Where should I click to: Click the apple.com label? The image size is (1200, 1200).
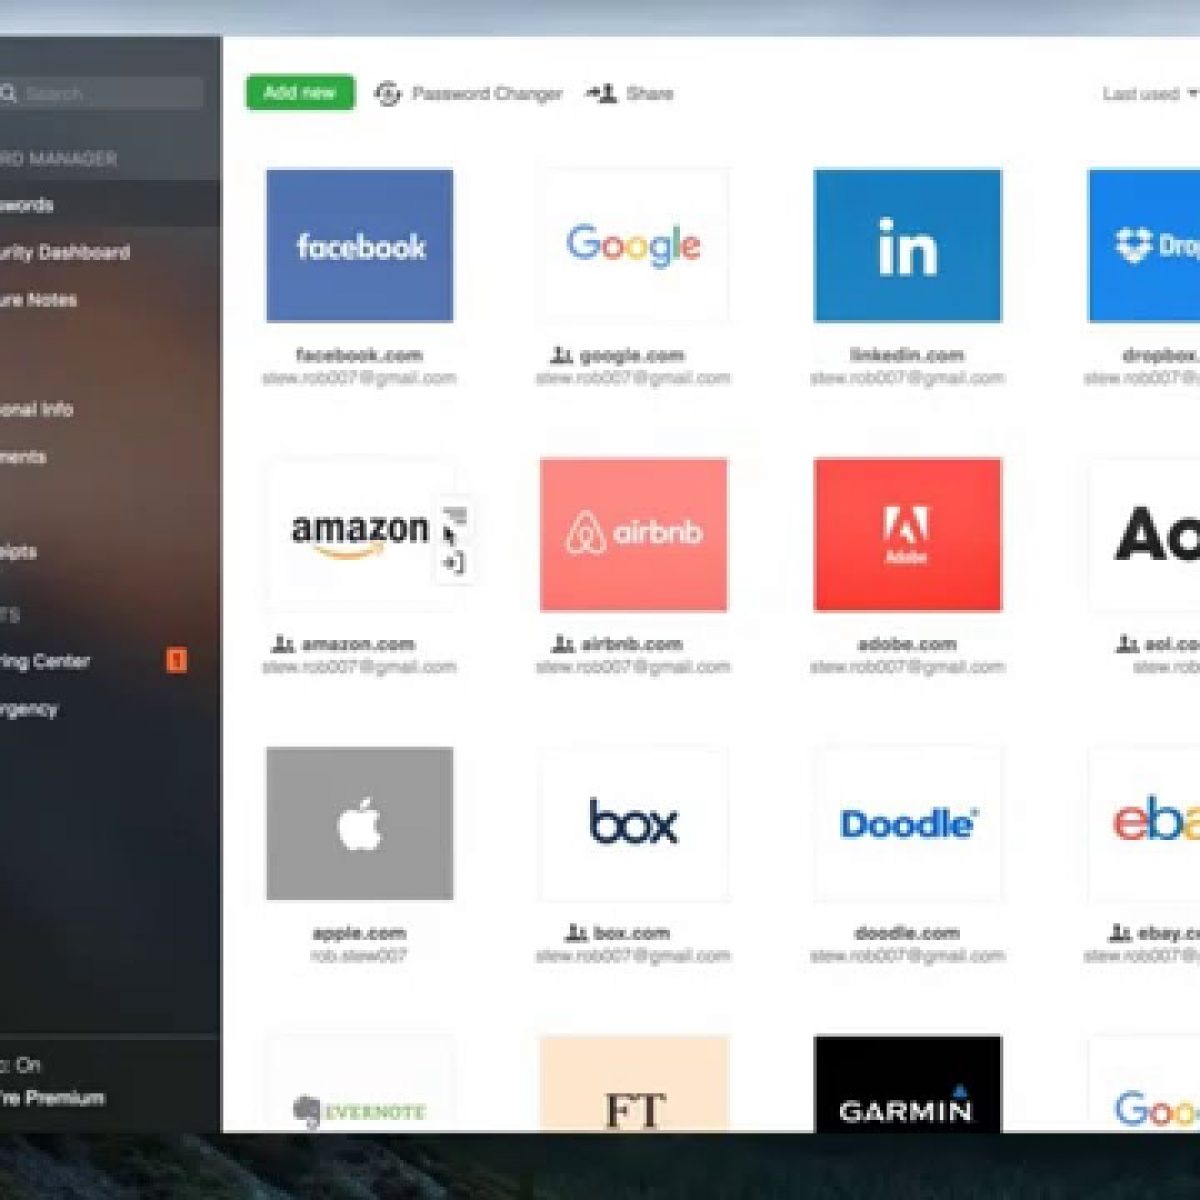pos(359,933)
